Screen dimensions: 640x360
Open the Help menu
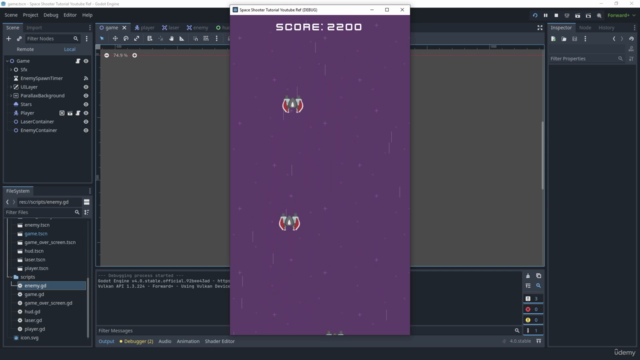point(87,15)
